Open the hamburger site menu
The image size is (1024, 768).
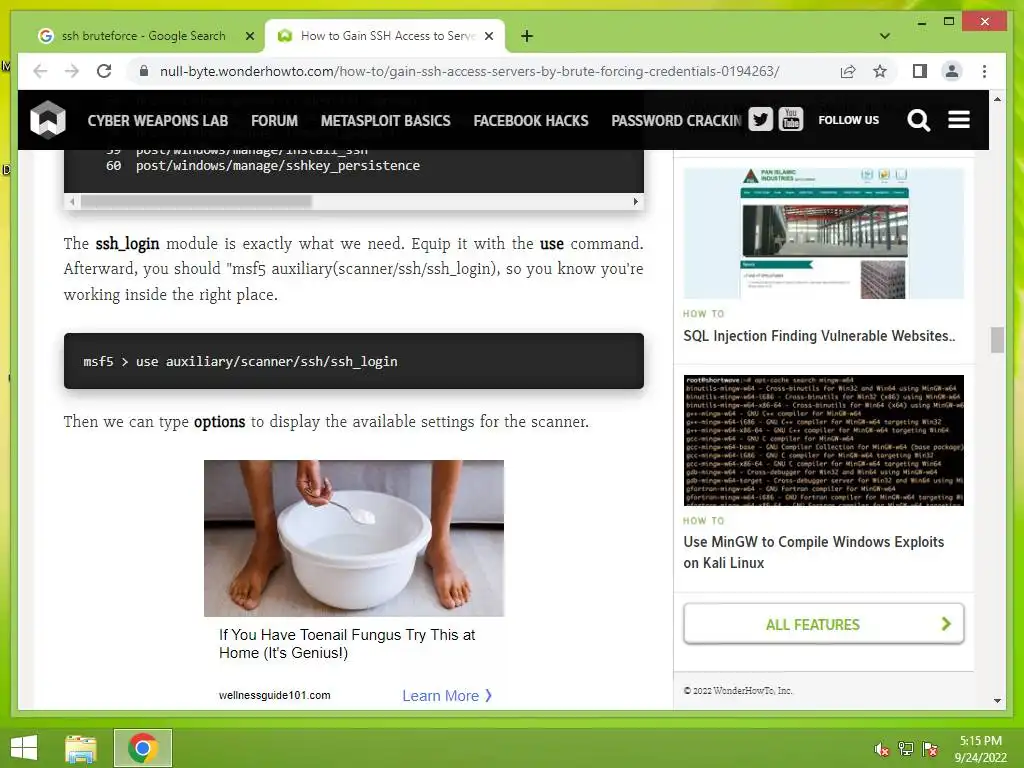tap(959, 120)
